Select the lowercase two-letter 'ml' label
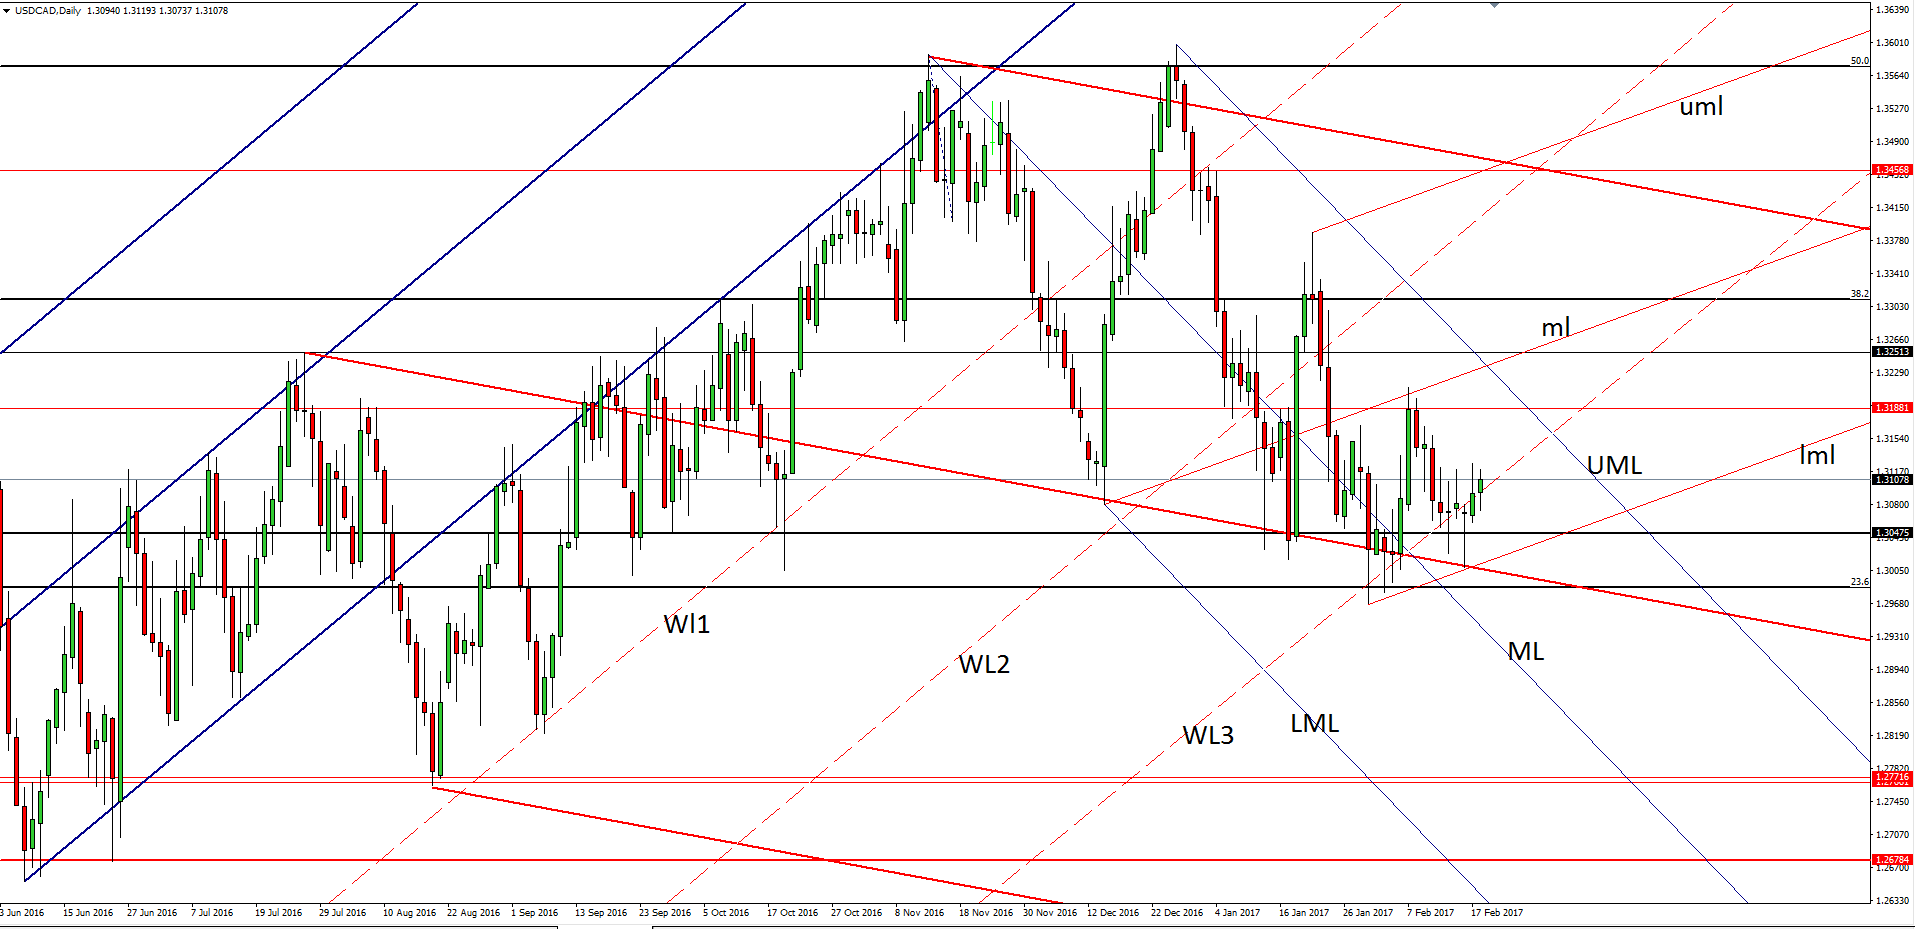The image size is (1915, 929). click(1556, 327)
